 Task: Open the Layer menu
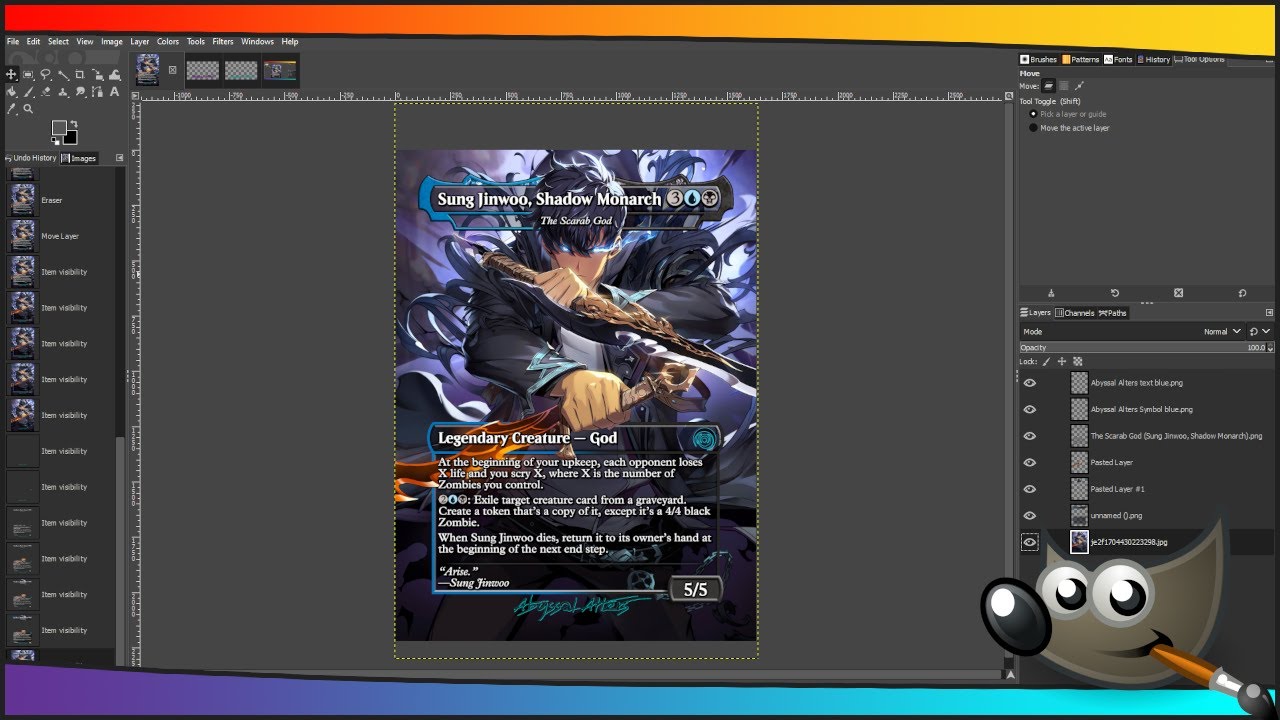tap(140, 41)
